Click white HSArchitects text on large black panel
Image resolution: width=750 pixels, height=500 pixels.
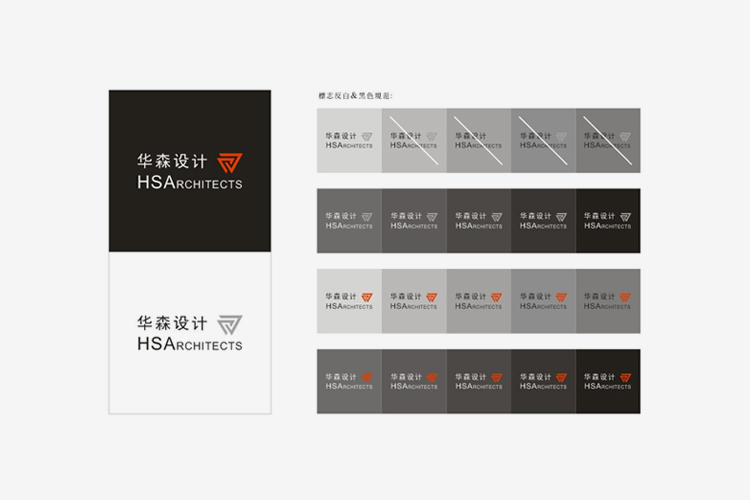pos(190,182)
